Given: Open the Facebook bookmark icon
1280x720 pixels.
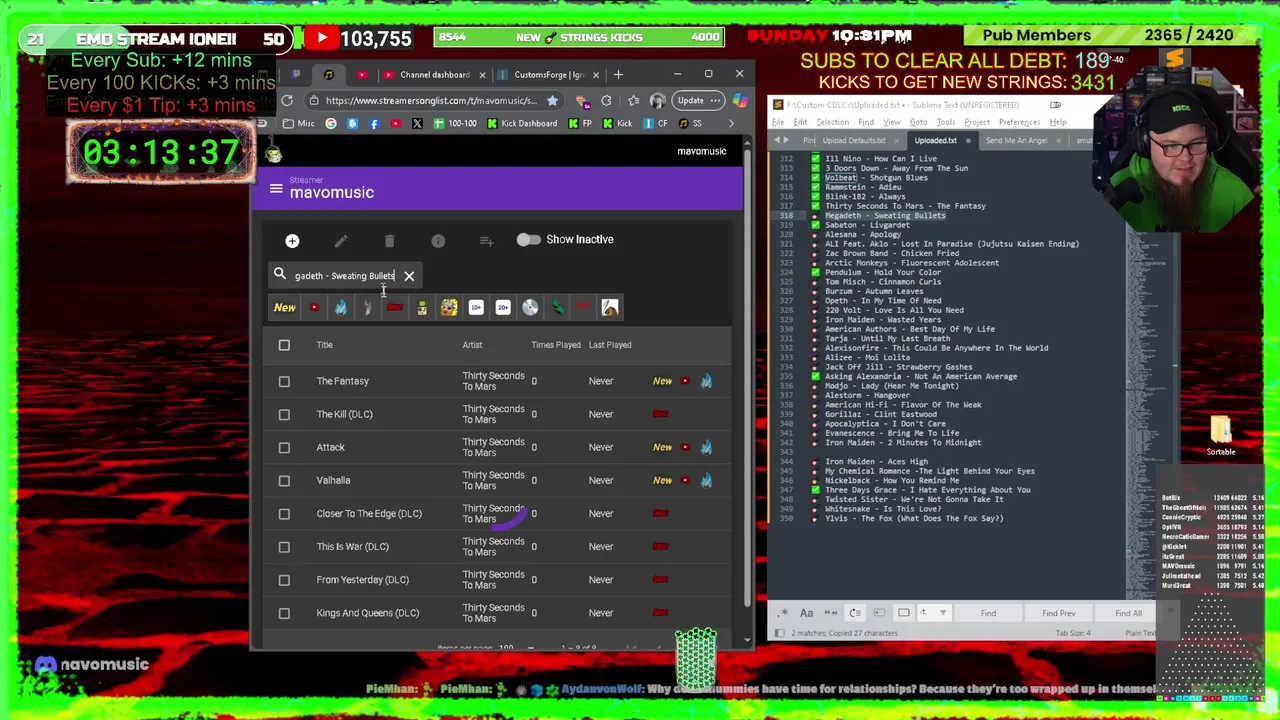Looking at the screenshot, I should [374, 123].
